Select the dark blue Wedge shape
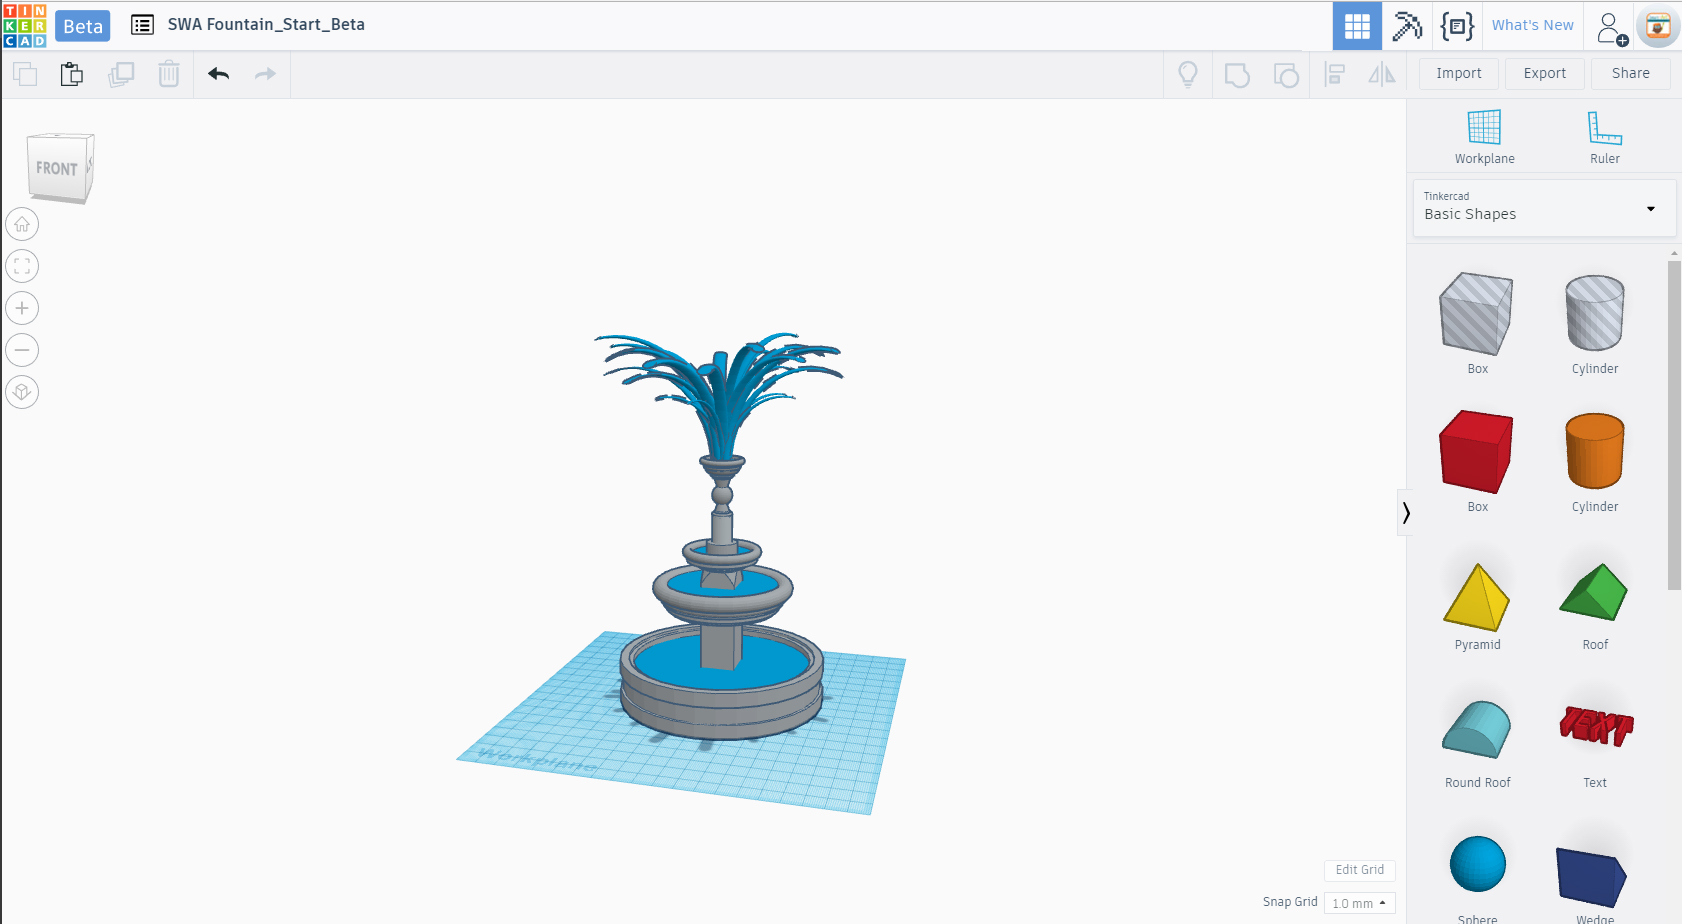 [1593, 880]
